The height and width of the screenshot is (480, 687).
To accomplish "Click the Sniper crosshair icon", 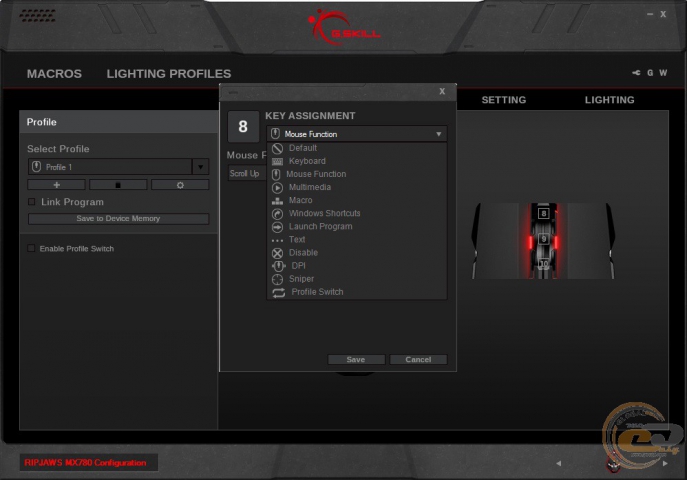I will (x=277, y=279).
